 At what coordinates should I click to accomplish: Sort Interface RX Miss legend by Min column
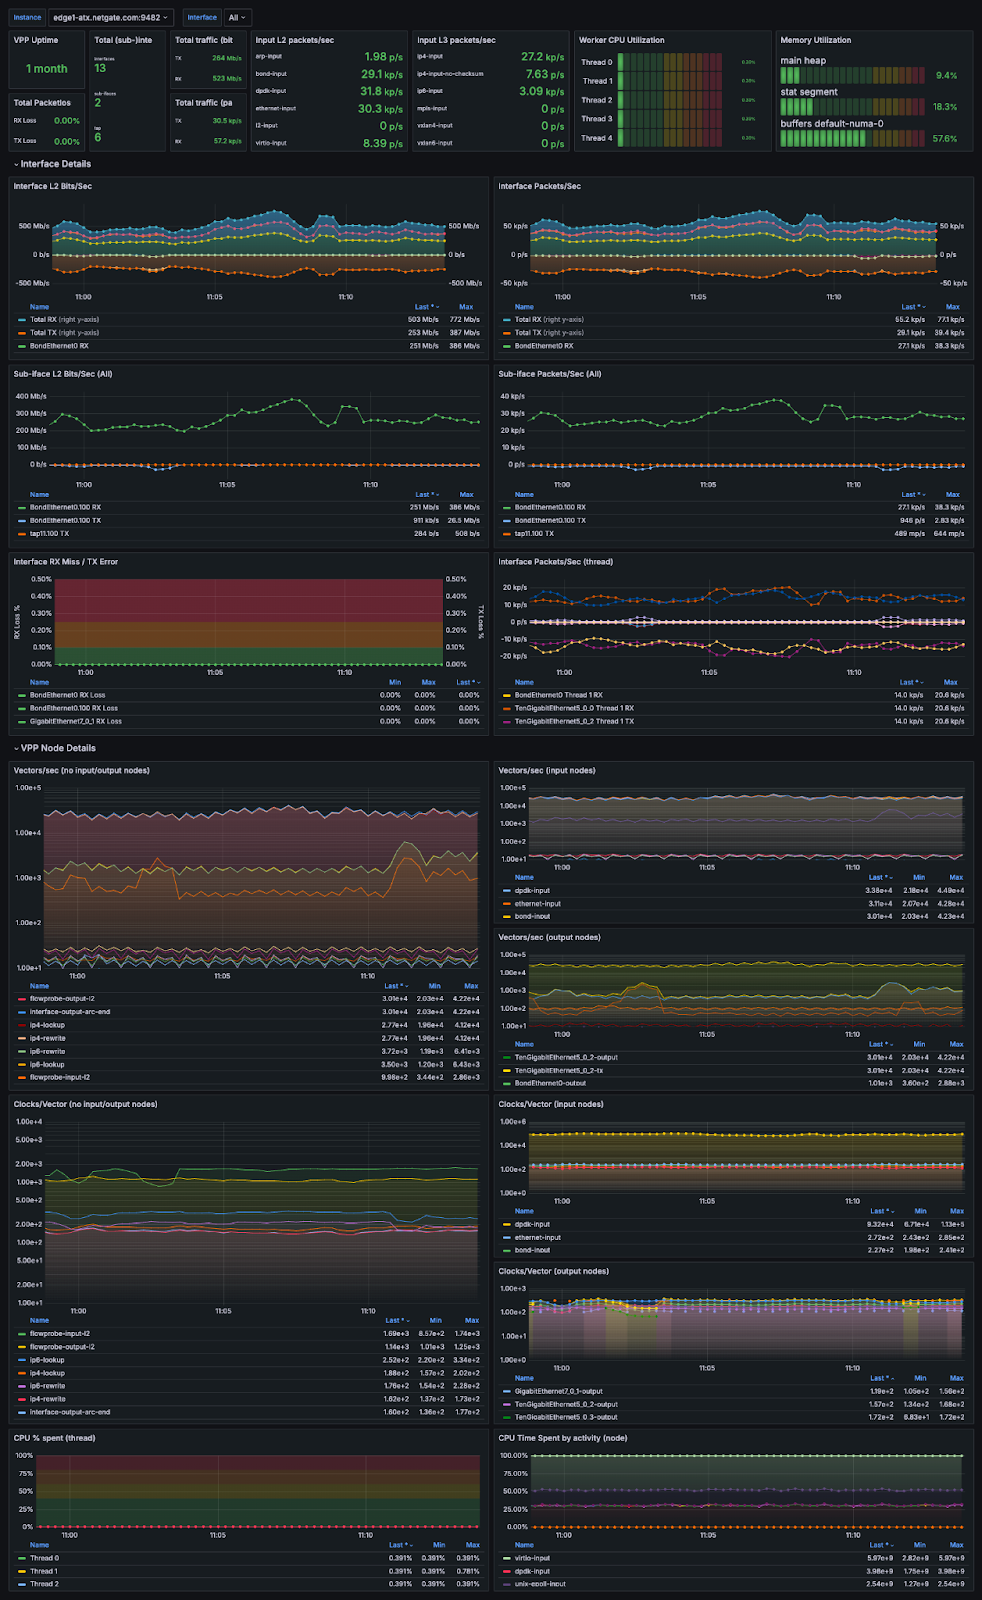pyautogui.click(x=394, y=682)
